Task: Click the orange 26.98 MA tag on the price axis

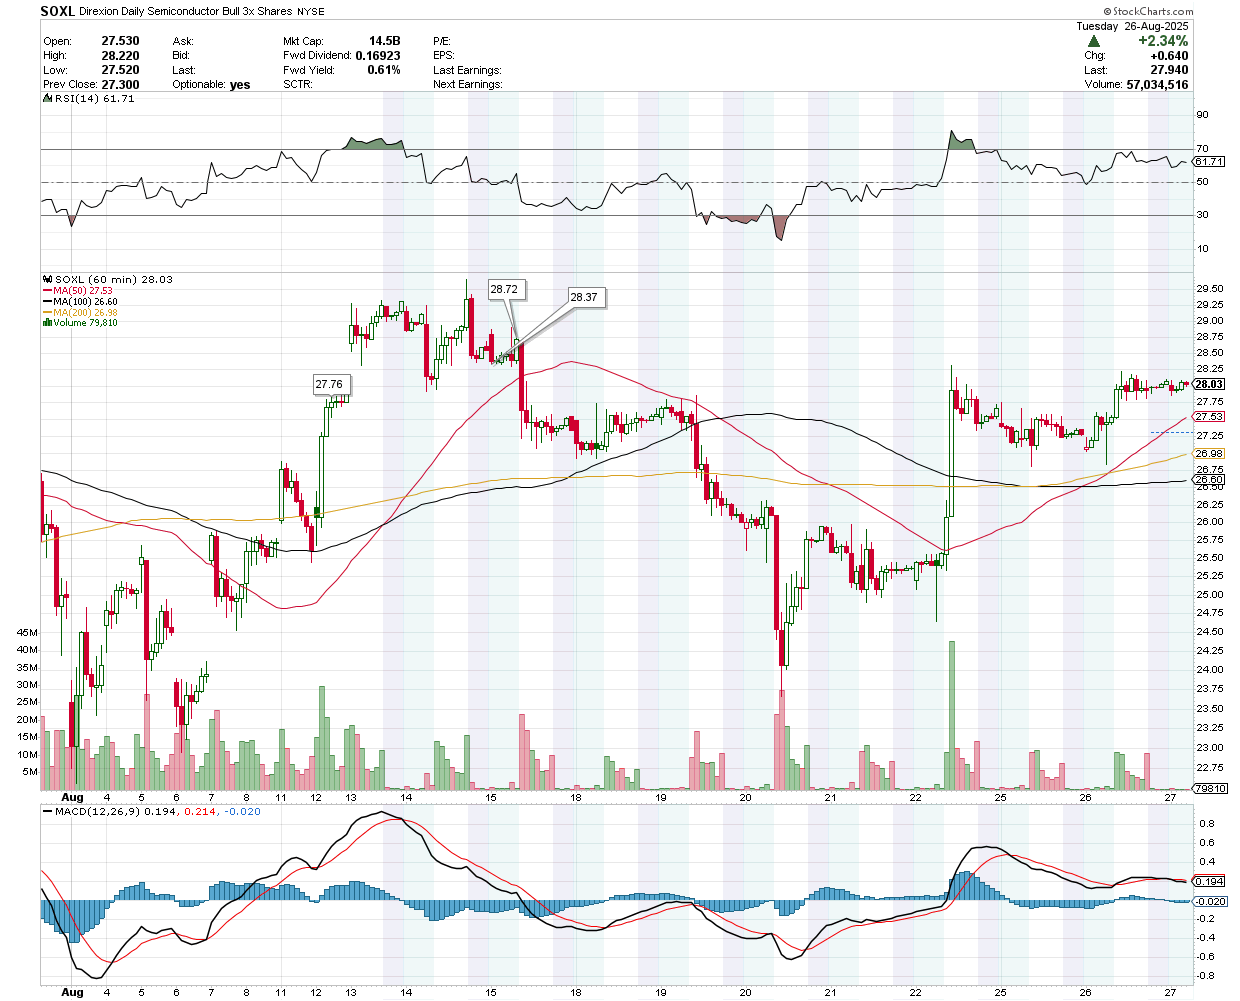Action: 1210,454
